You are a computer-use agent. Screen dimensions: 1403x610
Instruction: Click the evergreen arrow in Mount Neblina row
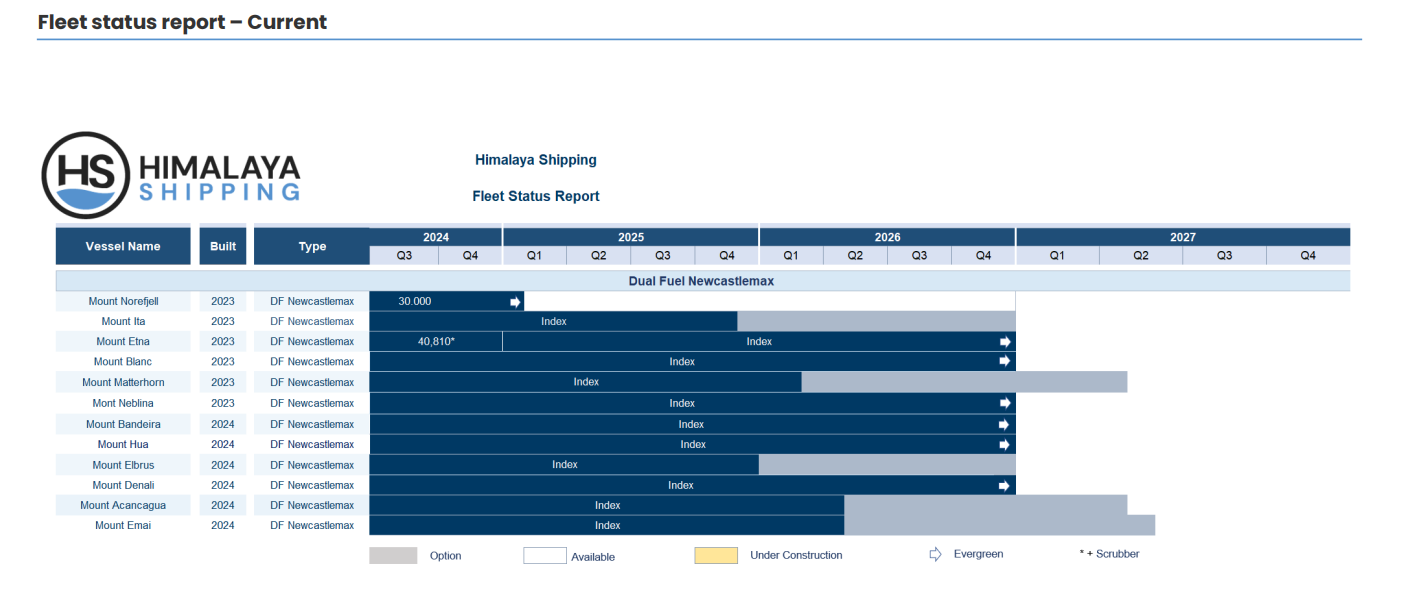1004,403
